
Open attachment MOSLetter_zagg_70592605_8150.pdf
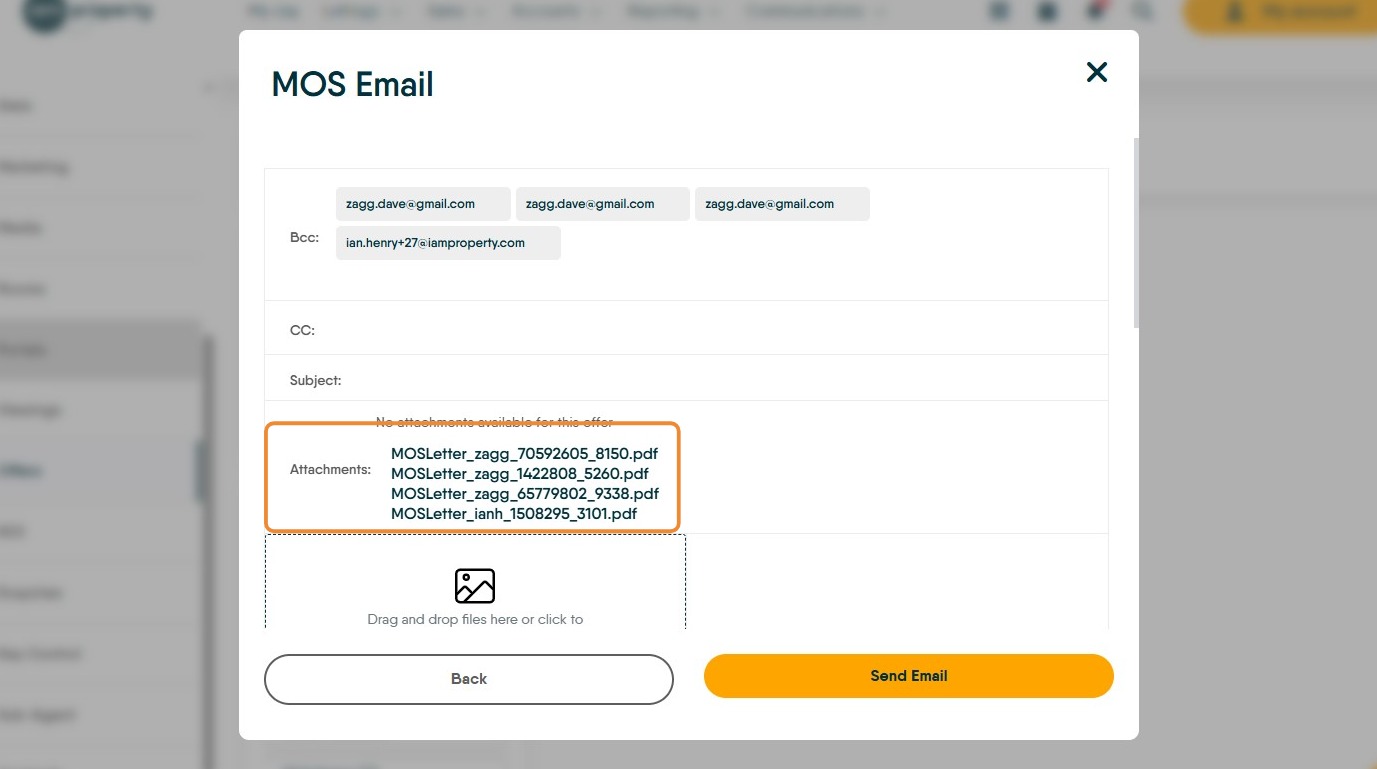click(524, 454)
